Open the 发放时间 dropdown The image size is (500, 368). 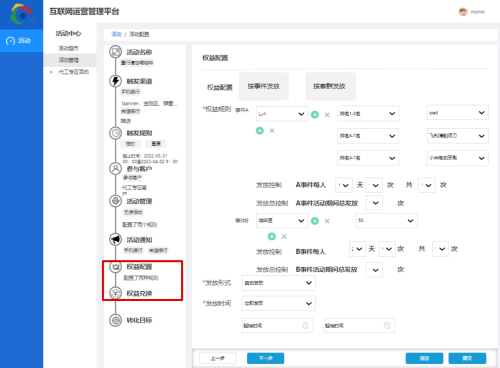pos(278,303)
